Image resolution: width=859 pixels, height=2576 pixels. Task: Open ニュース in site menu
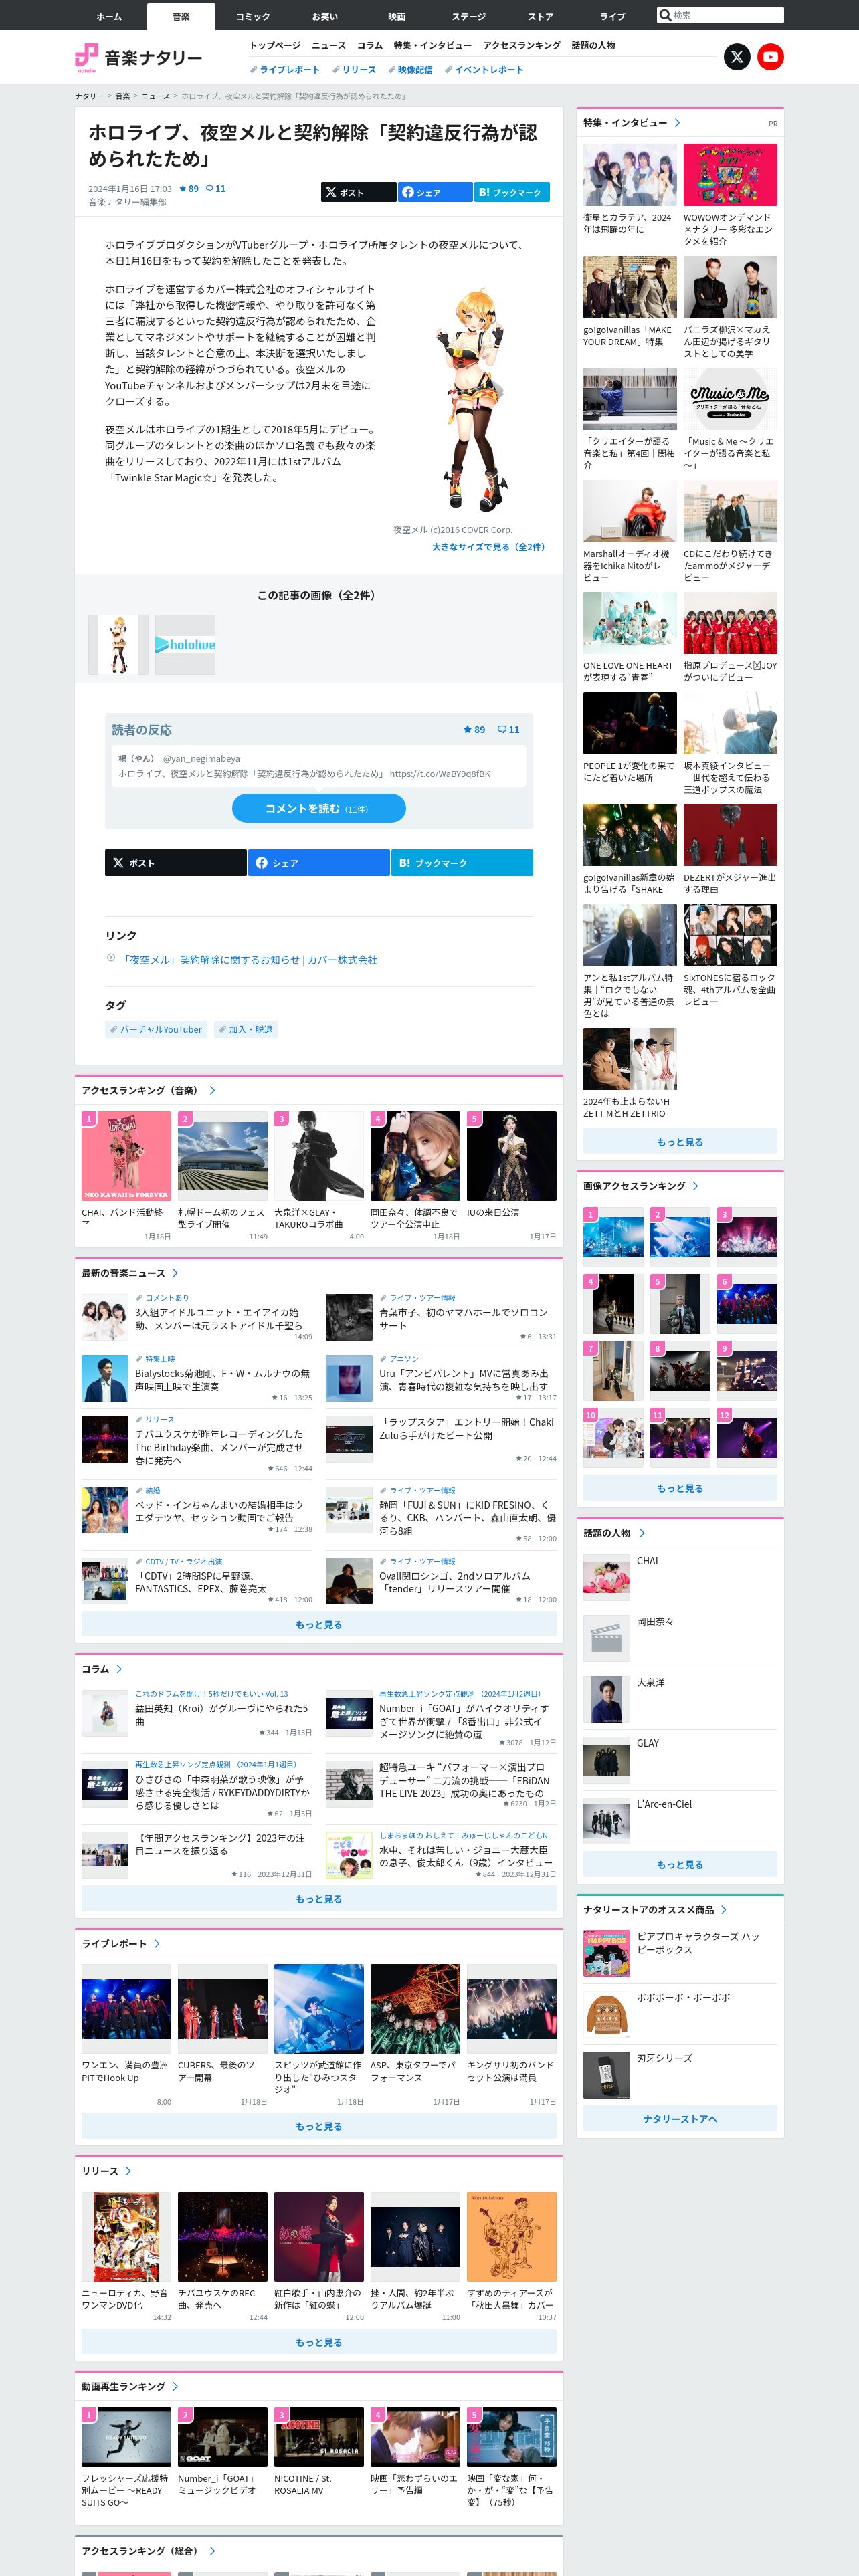coord(329,46)
